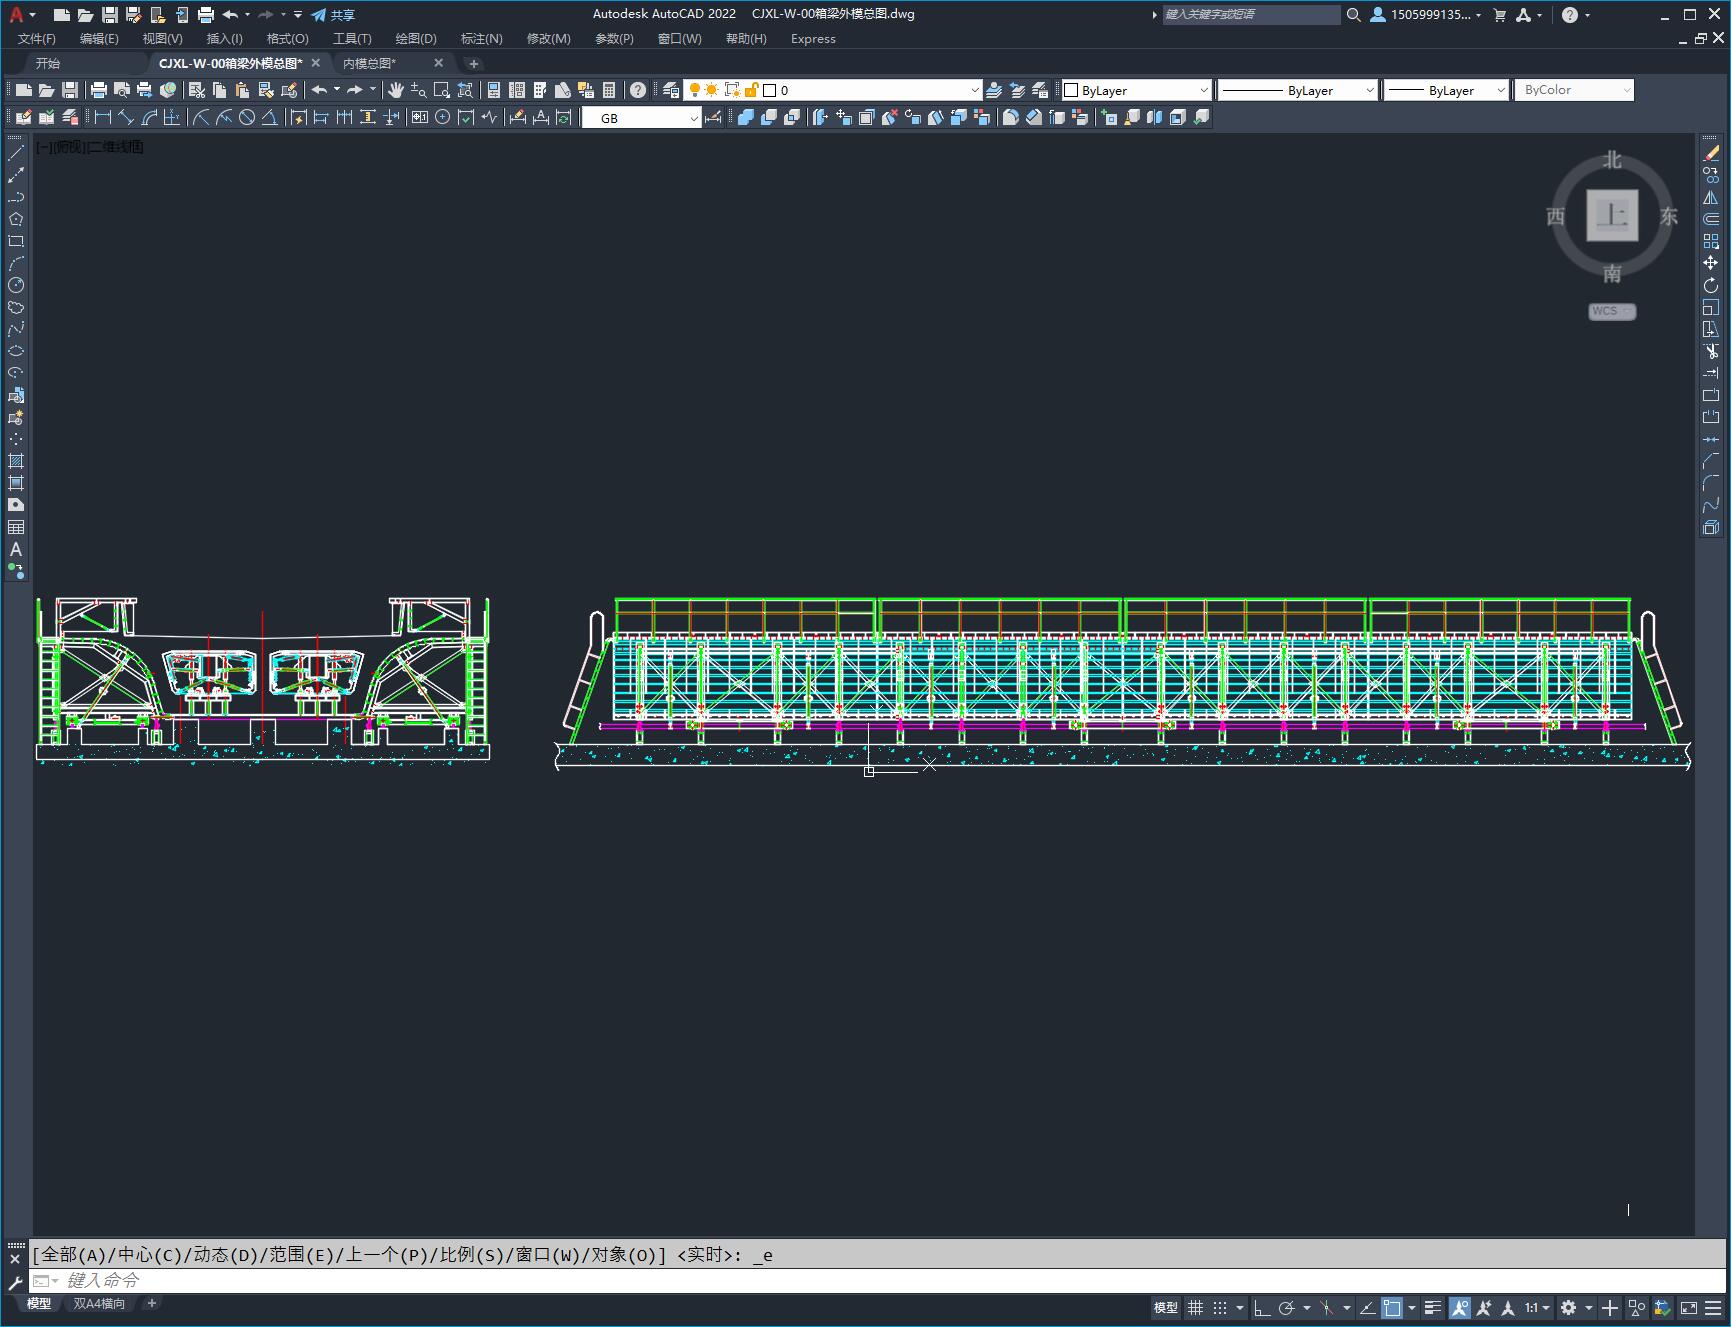Screen dimensions: 1731x1327
Task: Activate the Trim tool
Action: 1711,351
